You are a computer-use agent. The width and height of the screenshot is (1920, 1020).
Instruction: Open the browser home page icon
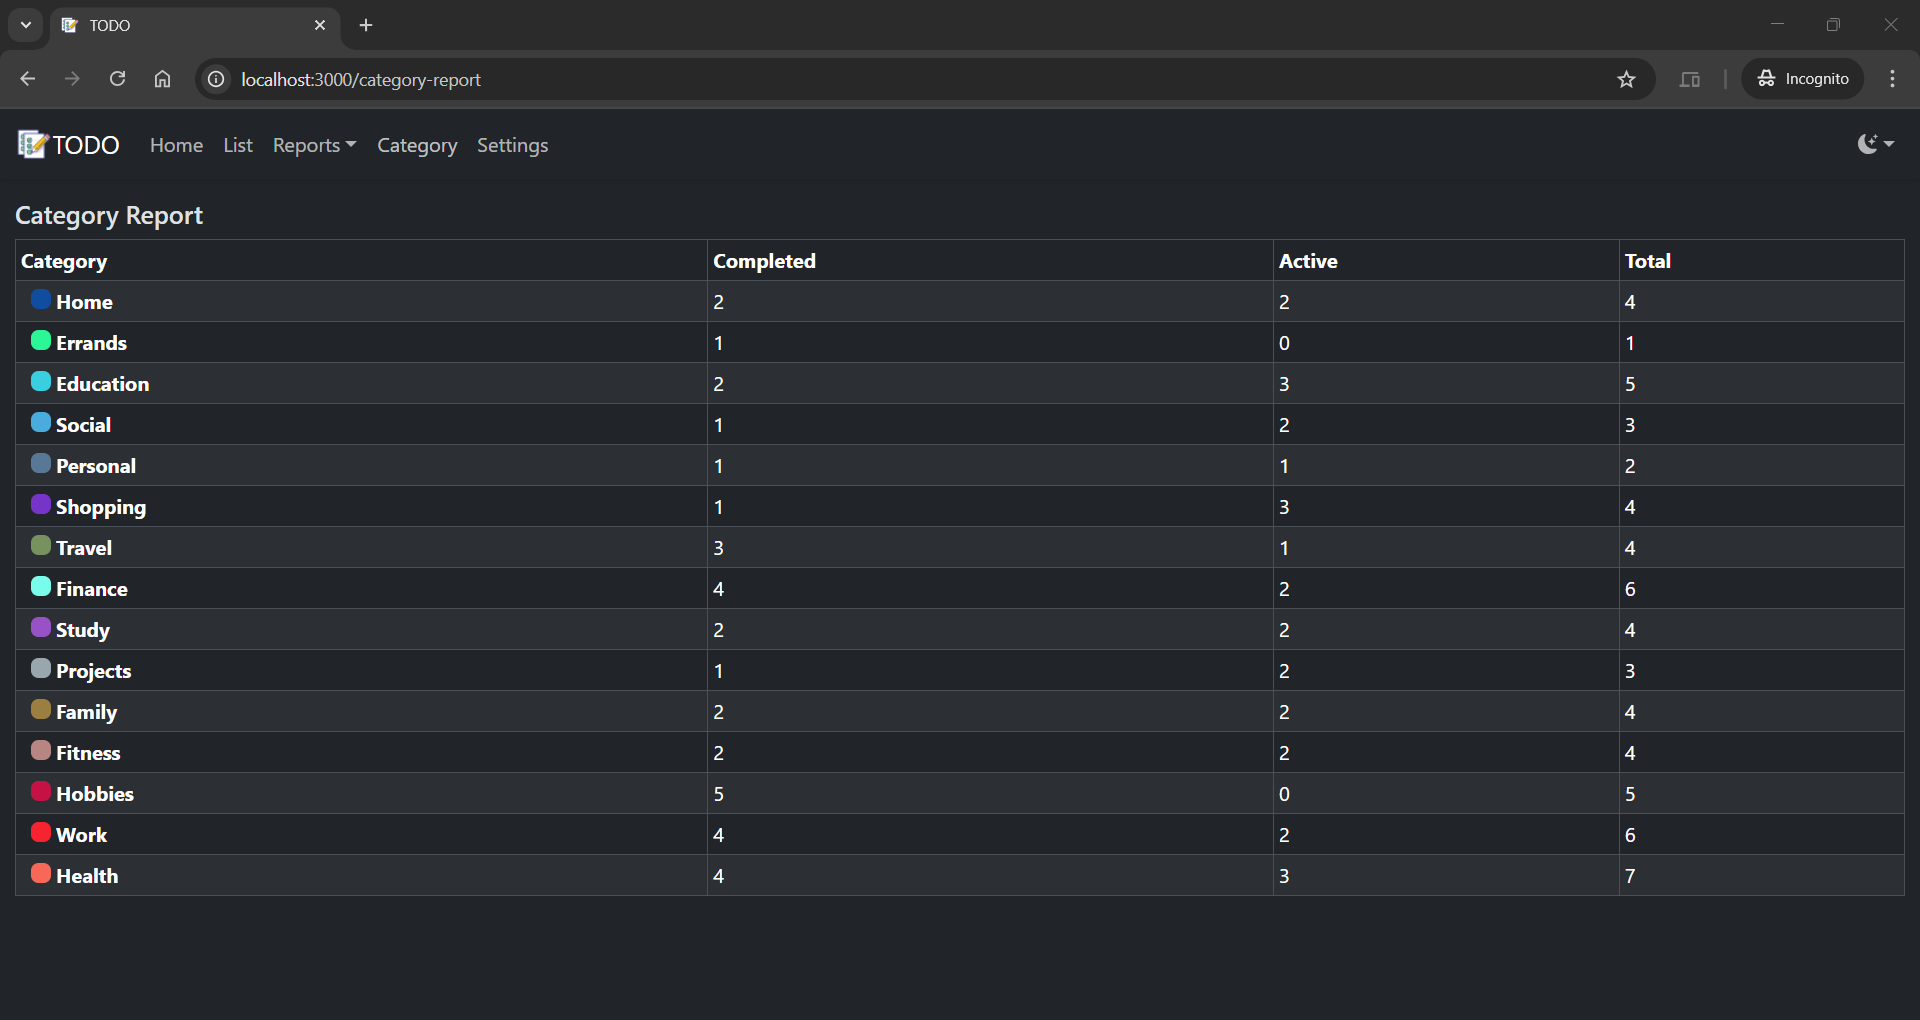(162, 79)
